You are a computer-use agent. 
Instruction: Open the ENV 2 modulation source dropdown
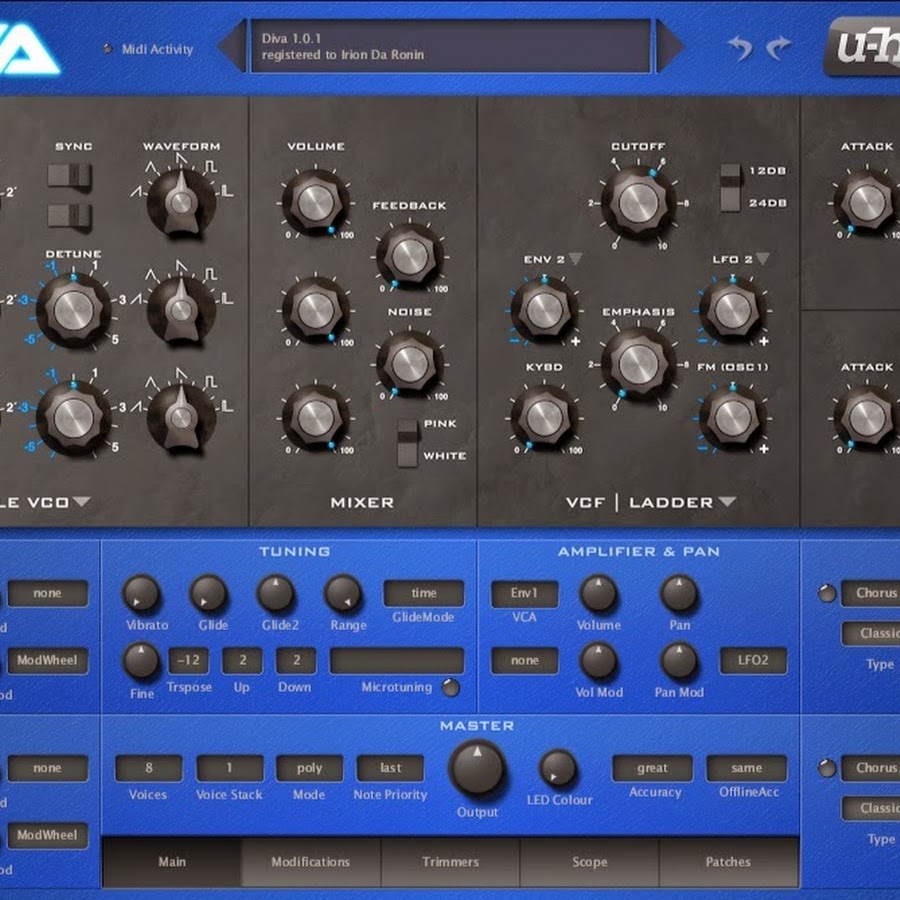(x=575, y=259)
